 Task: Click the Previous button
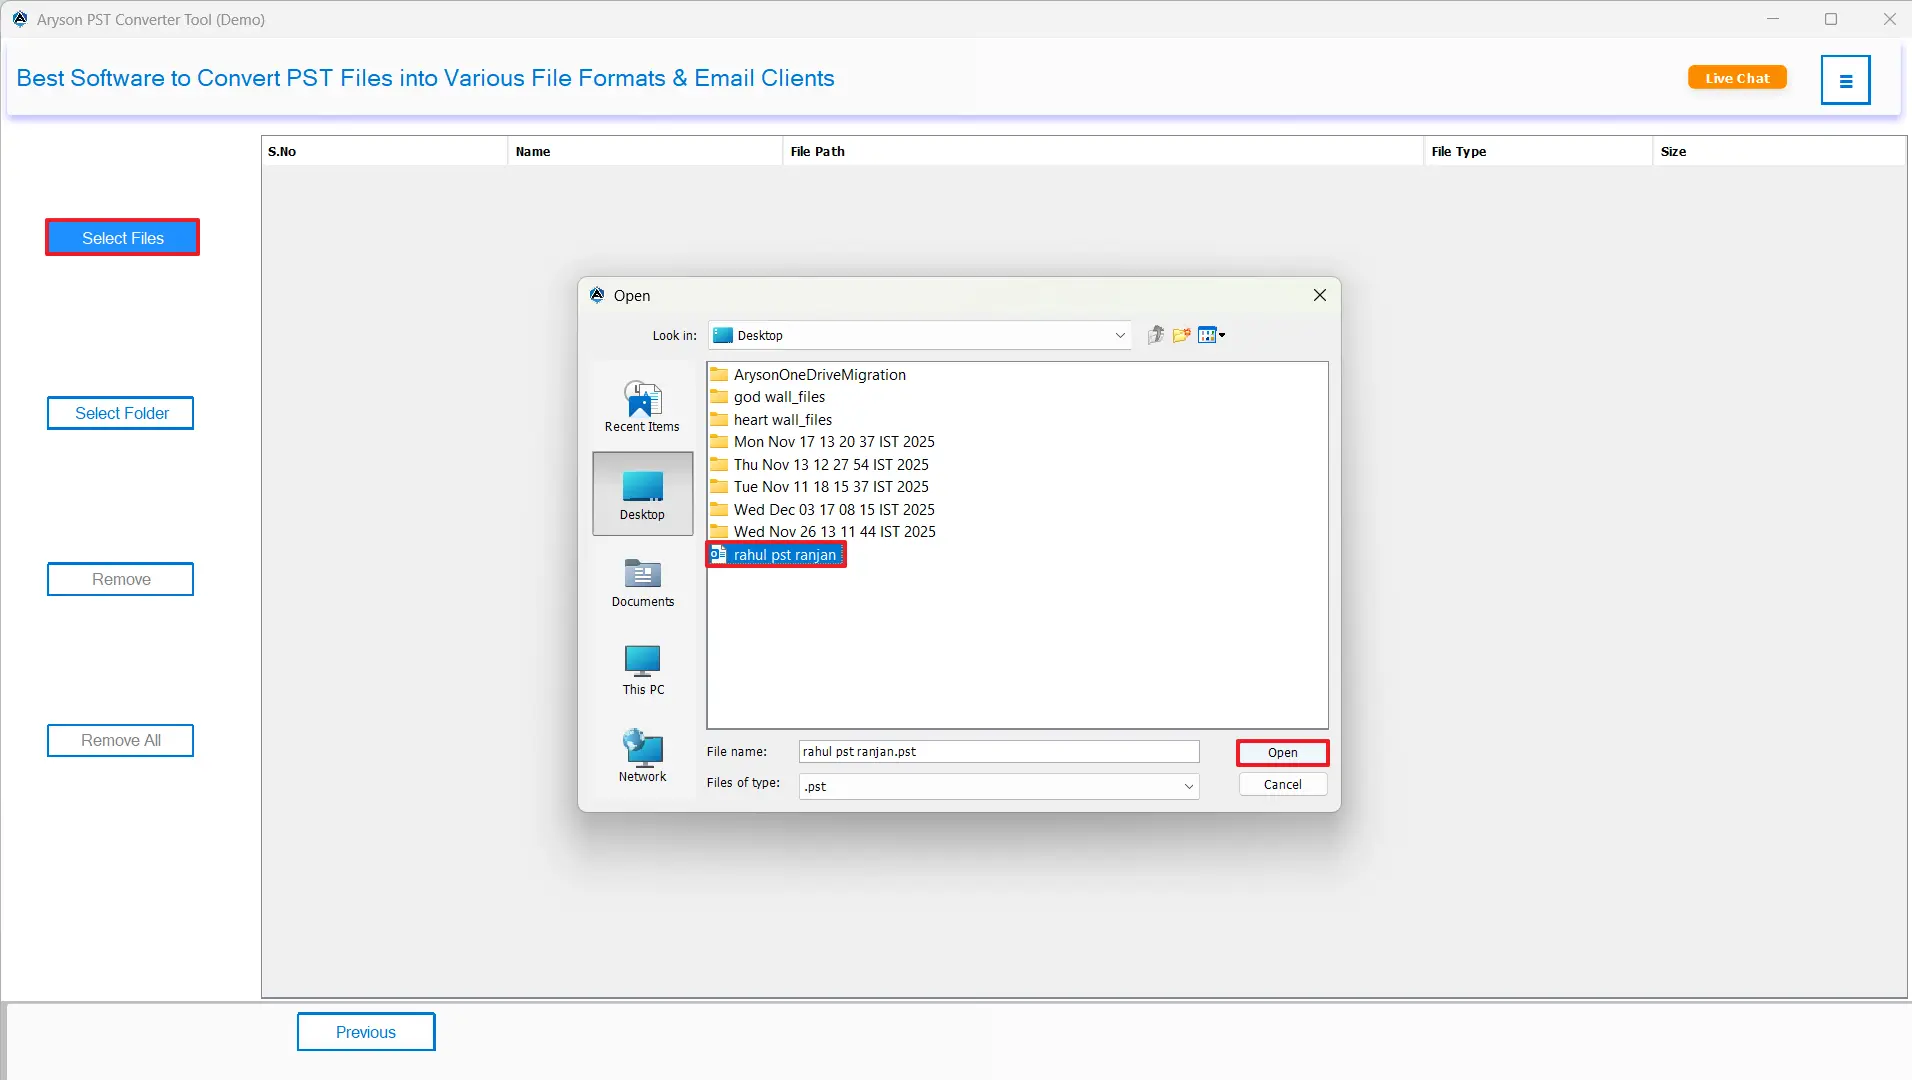tap(366, 1032)
